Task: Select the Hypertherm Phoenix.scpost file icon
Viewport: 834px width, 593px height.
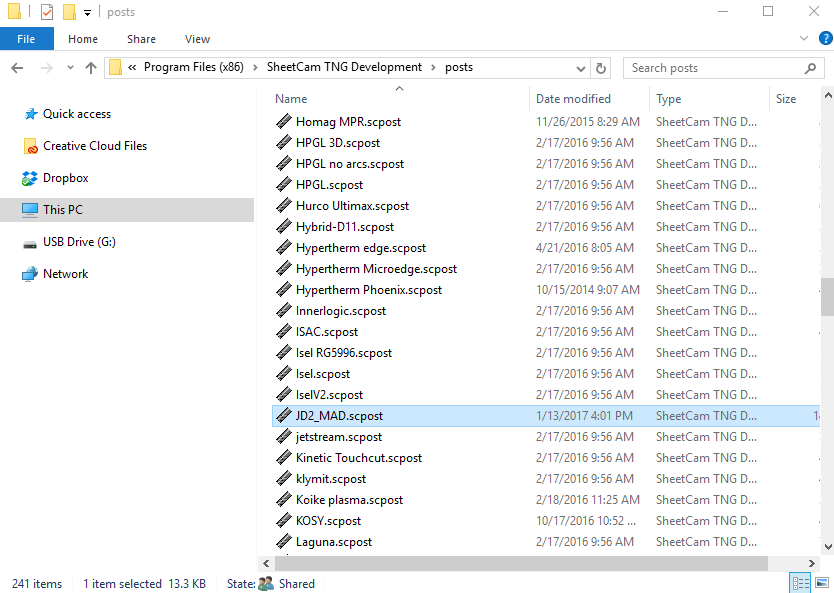Action: (284, 289)
